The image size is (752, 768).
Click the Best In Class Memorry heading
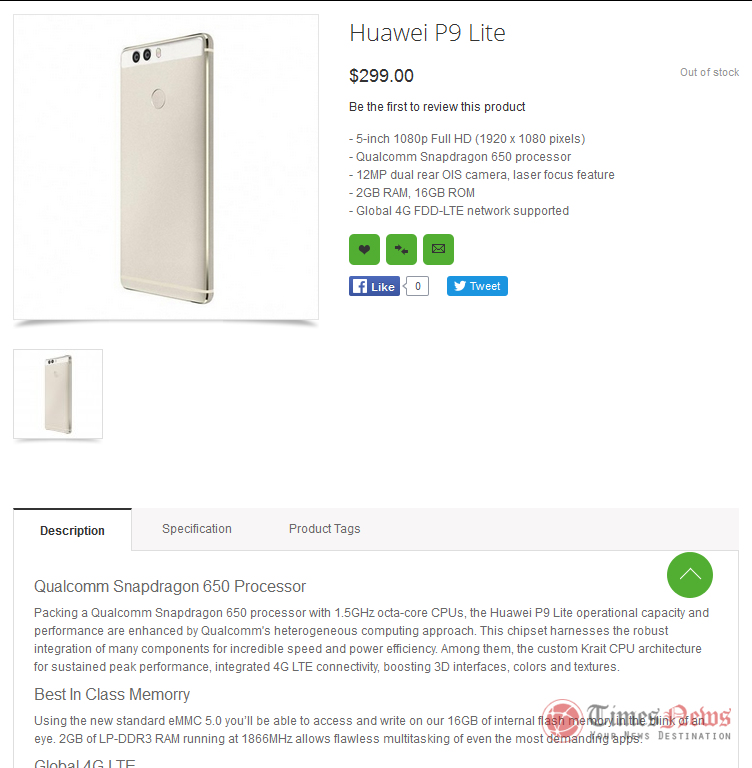coord(112,695)
